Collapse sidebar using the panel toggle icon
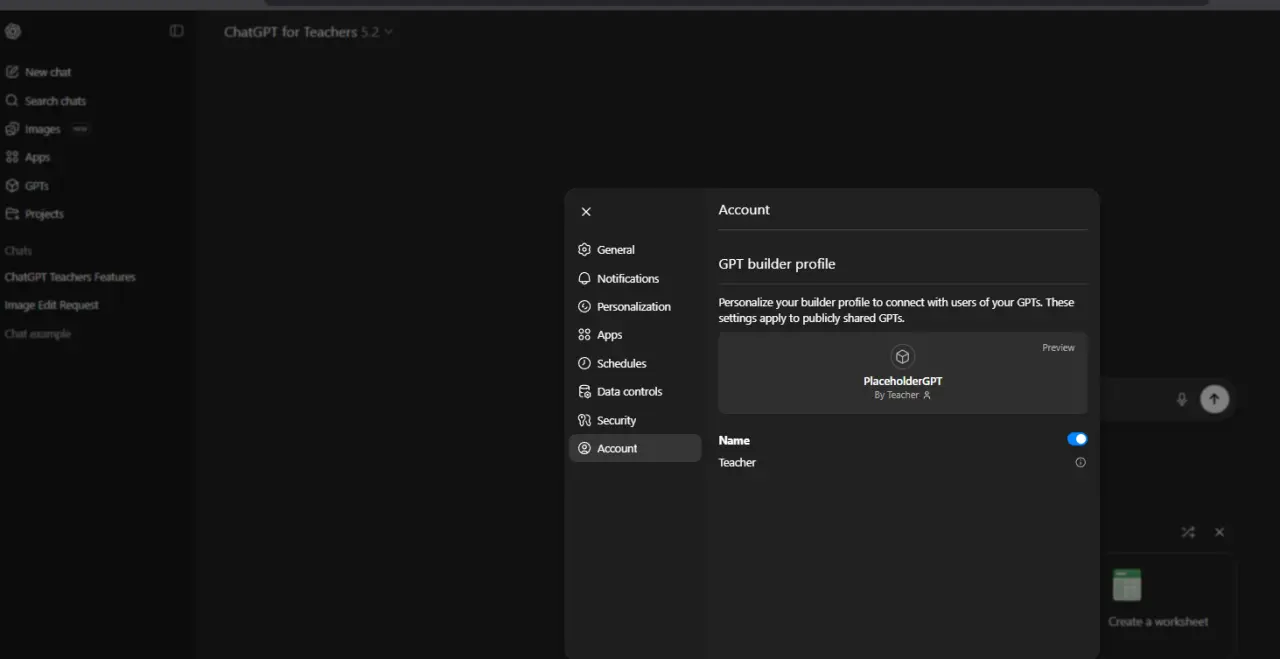The height and width of the screenshot is (659, 1280). [177, 31]
